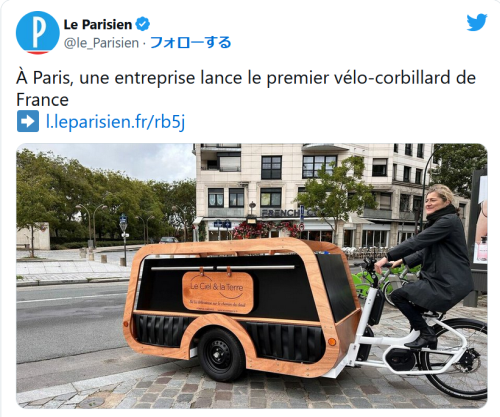Click the word France in tweet
Image resolution: width=500 pixels, height=417 pixels.
point(42,100)
